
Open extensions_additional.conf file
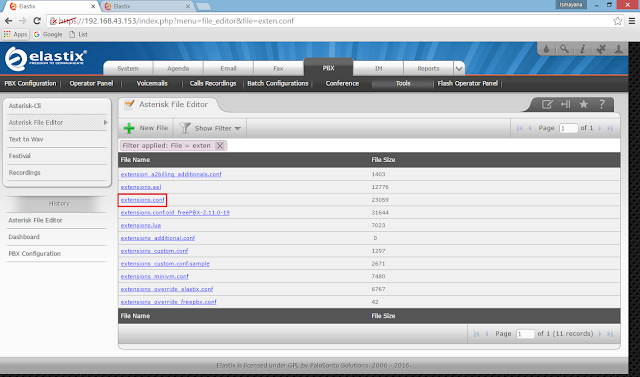pos(158,238)
